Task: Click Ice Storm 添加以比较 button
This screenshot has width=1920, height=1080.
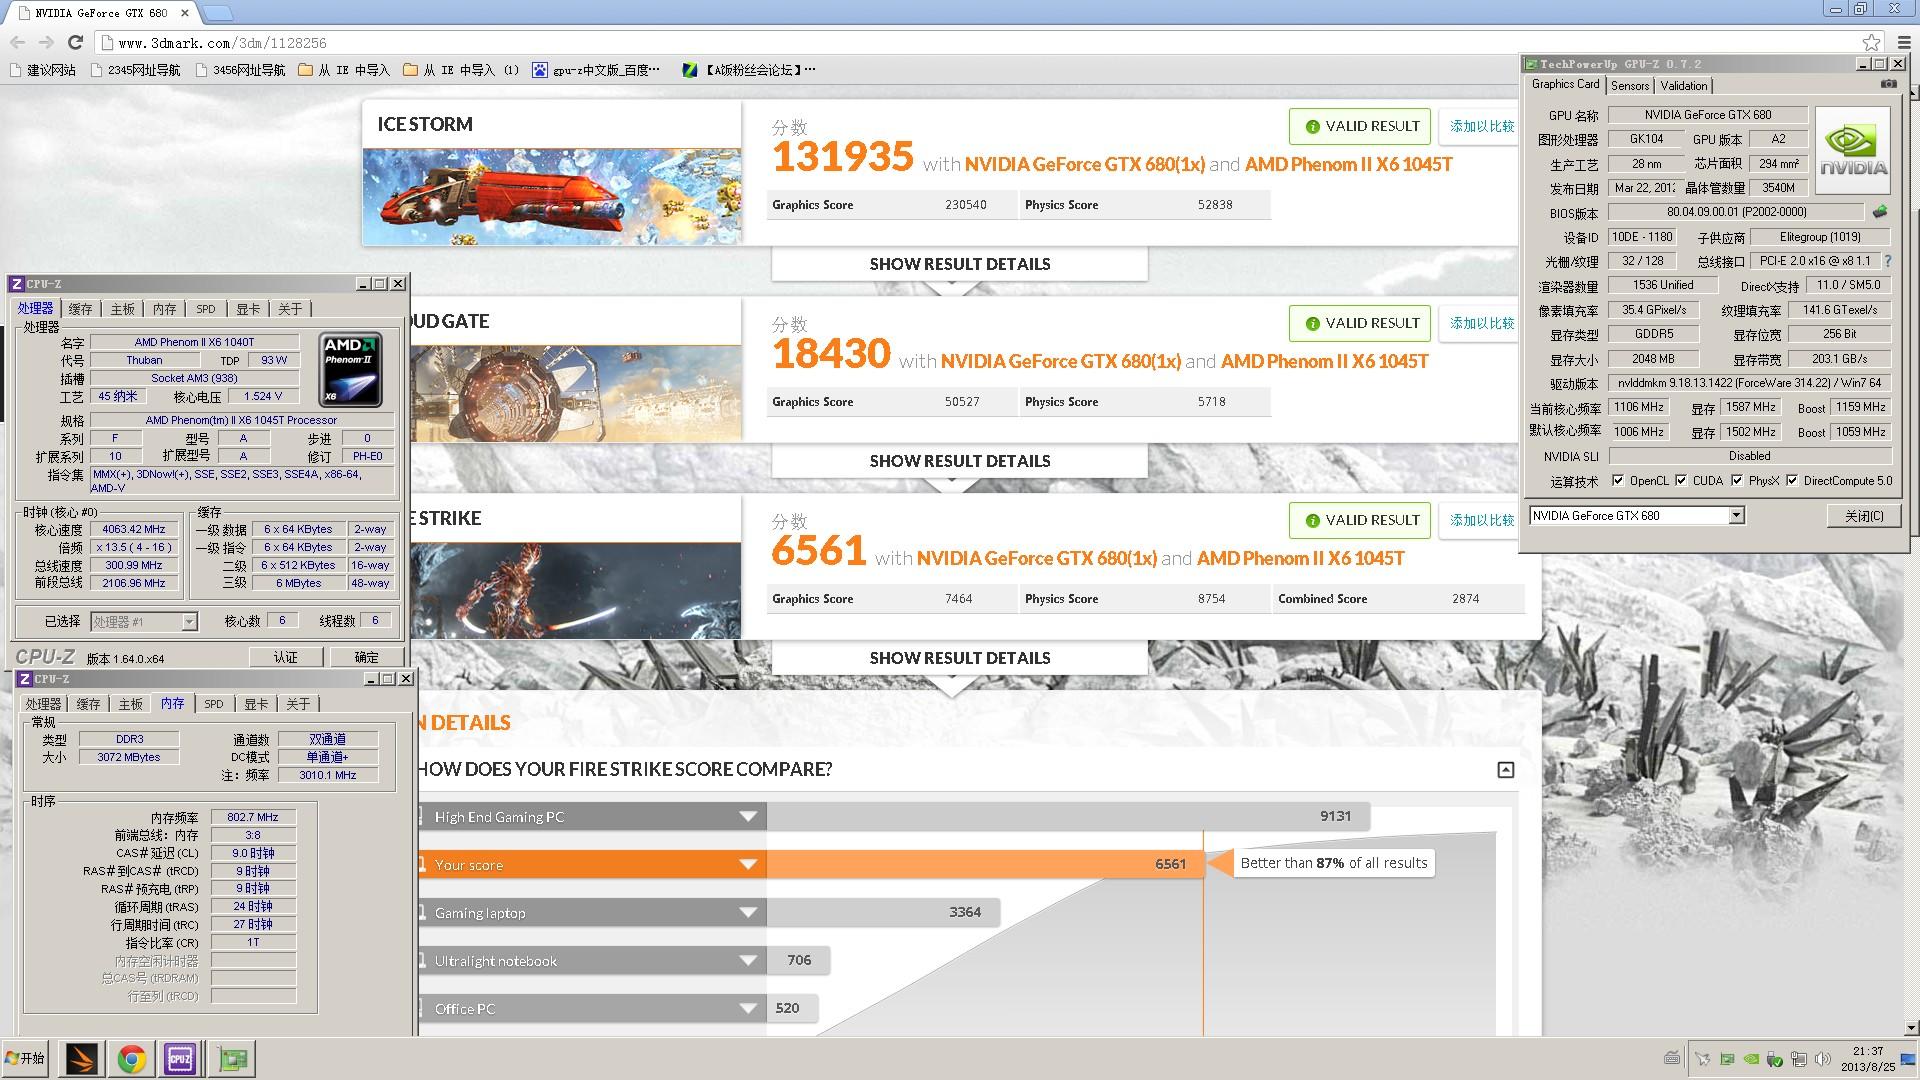Action: coord(1481,126)
